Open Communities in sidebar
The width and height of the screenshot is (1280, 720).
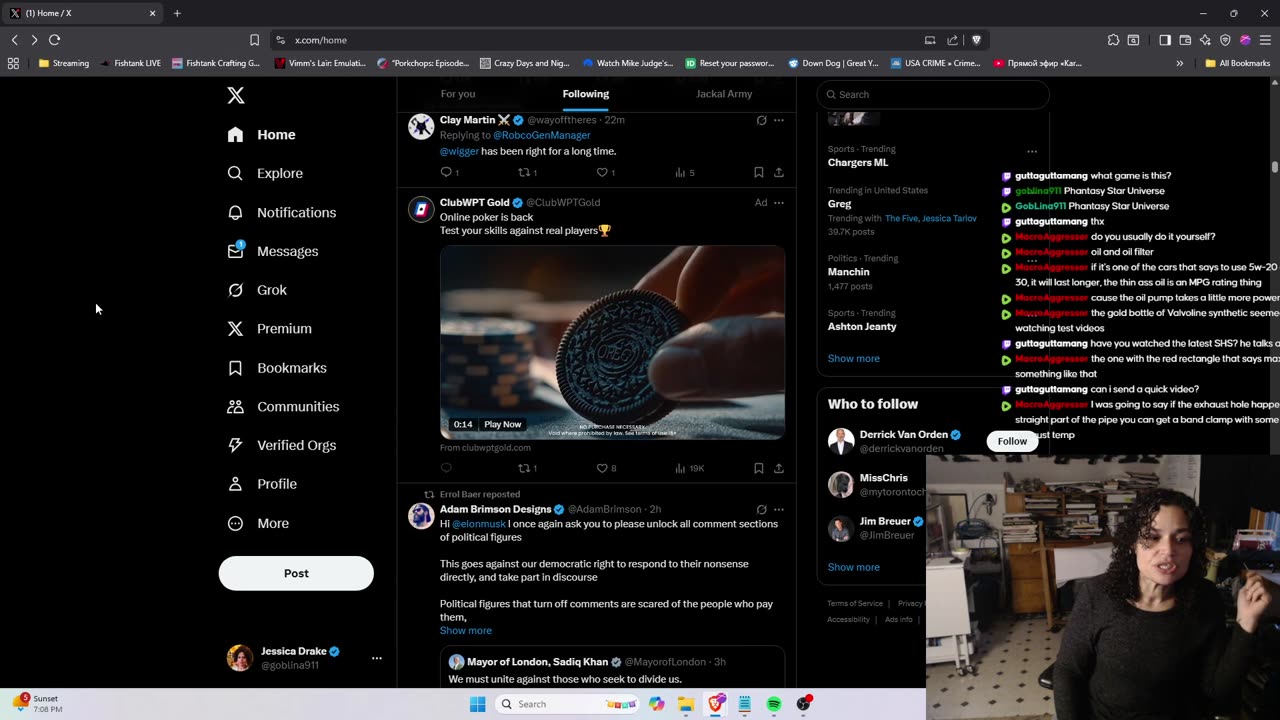[x=283, y=406]
